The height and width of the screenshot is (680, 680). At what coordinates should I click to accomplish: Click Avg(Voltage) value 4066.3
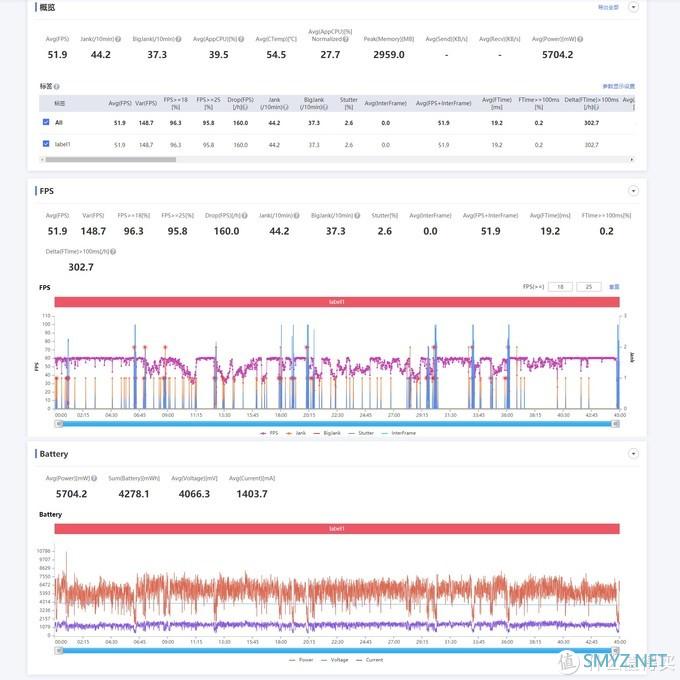coord(194,494)
